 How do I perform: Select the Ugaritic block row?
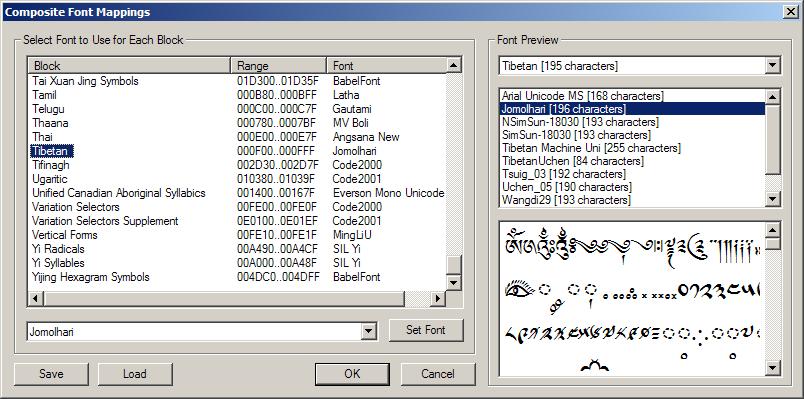(x=49, y=179)
